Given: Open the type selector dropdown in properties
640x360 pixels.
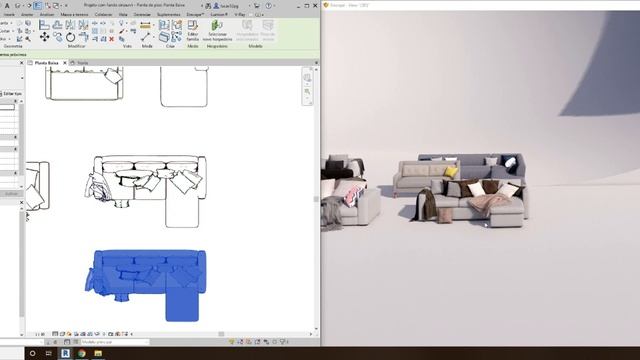Looking at the screenshot, I should (x=21, y=77).
